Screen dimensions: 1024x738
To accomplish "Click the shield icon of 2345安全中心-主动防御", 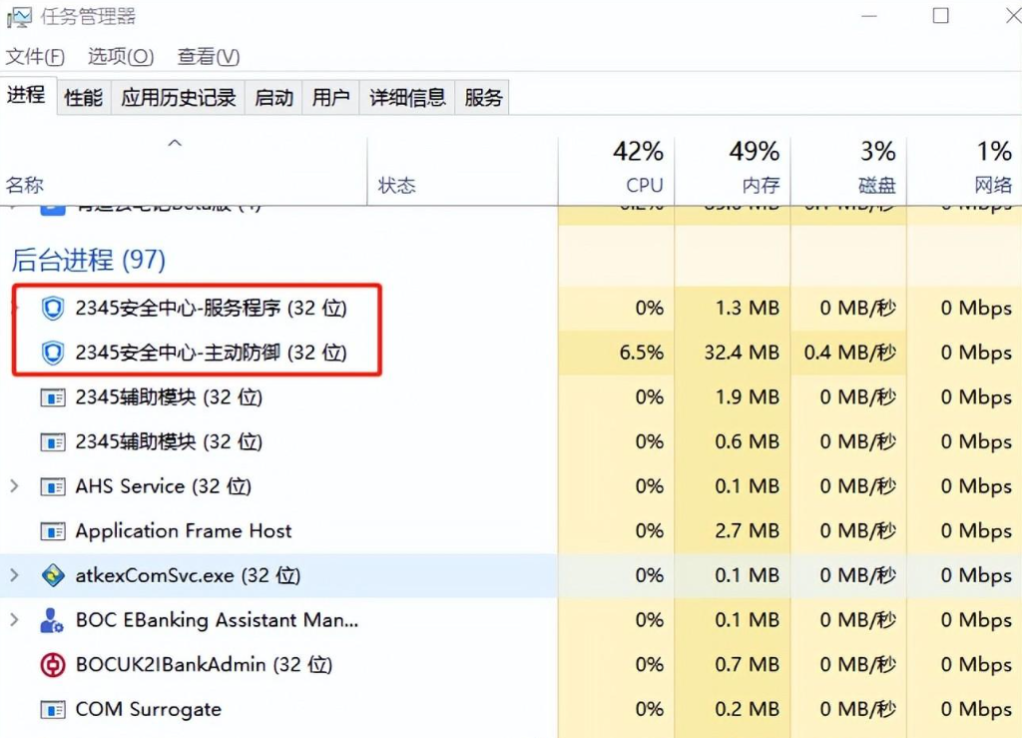I will click(x=53, y=353).
